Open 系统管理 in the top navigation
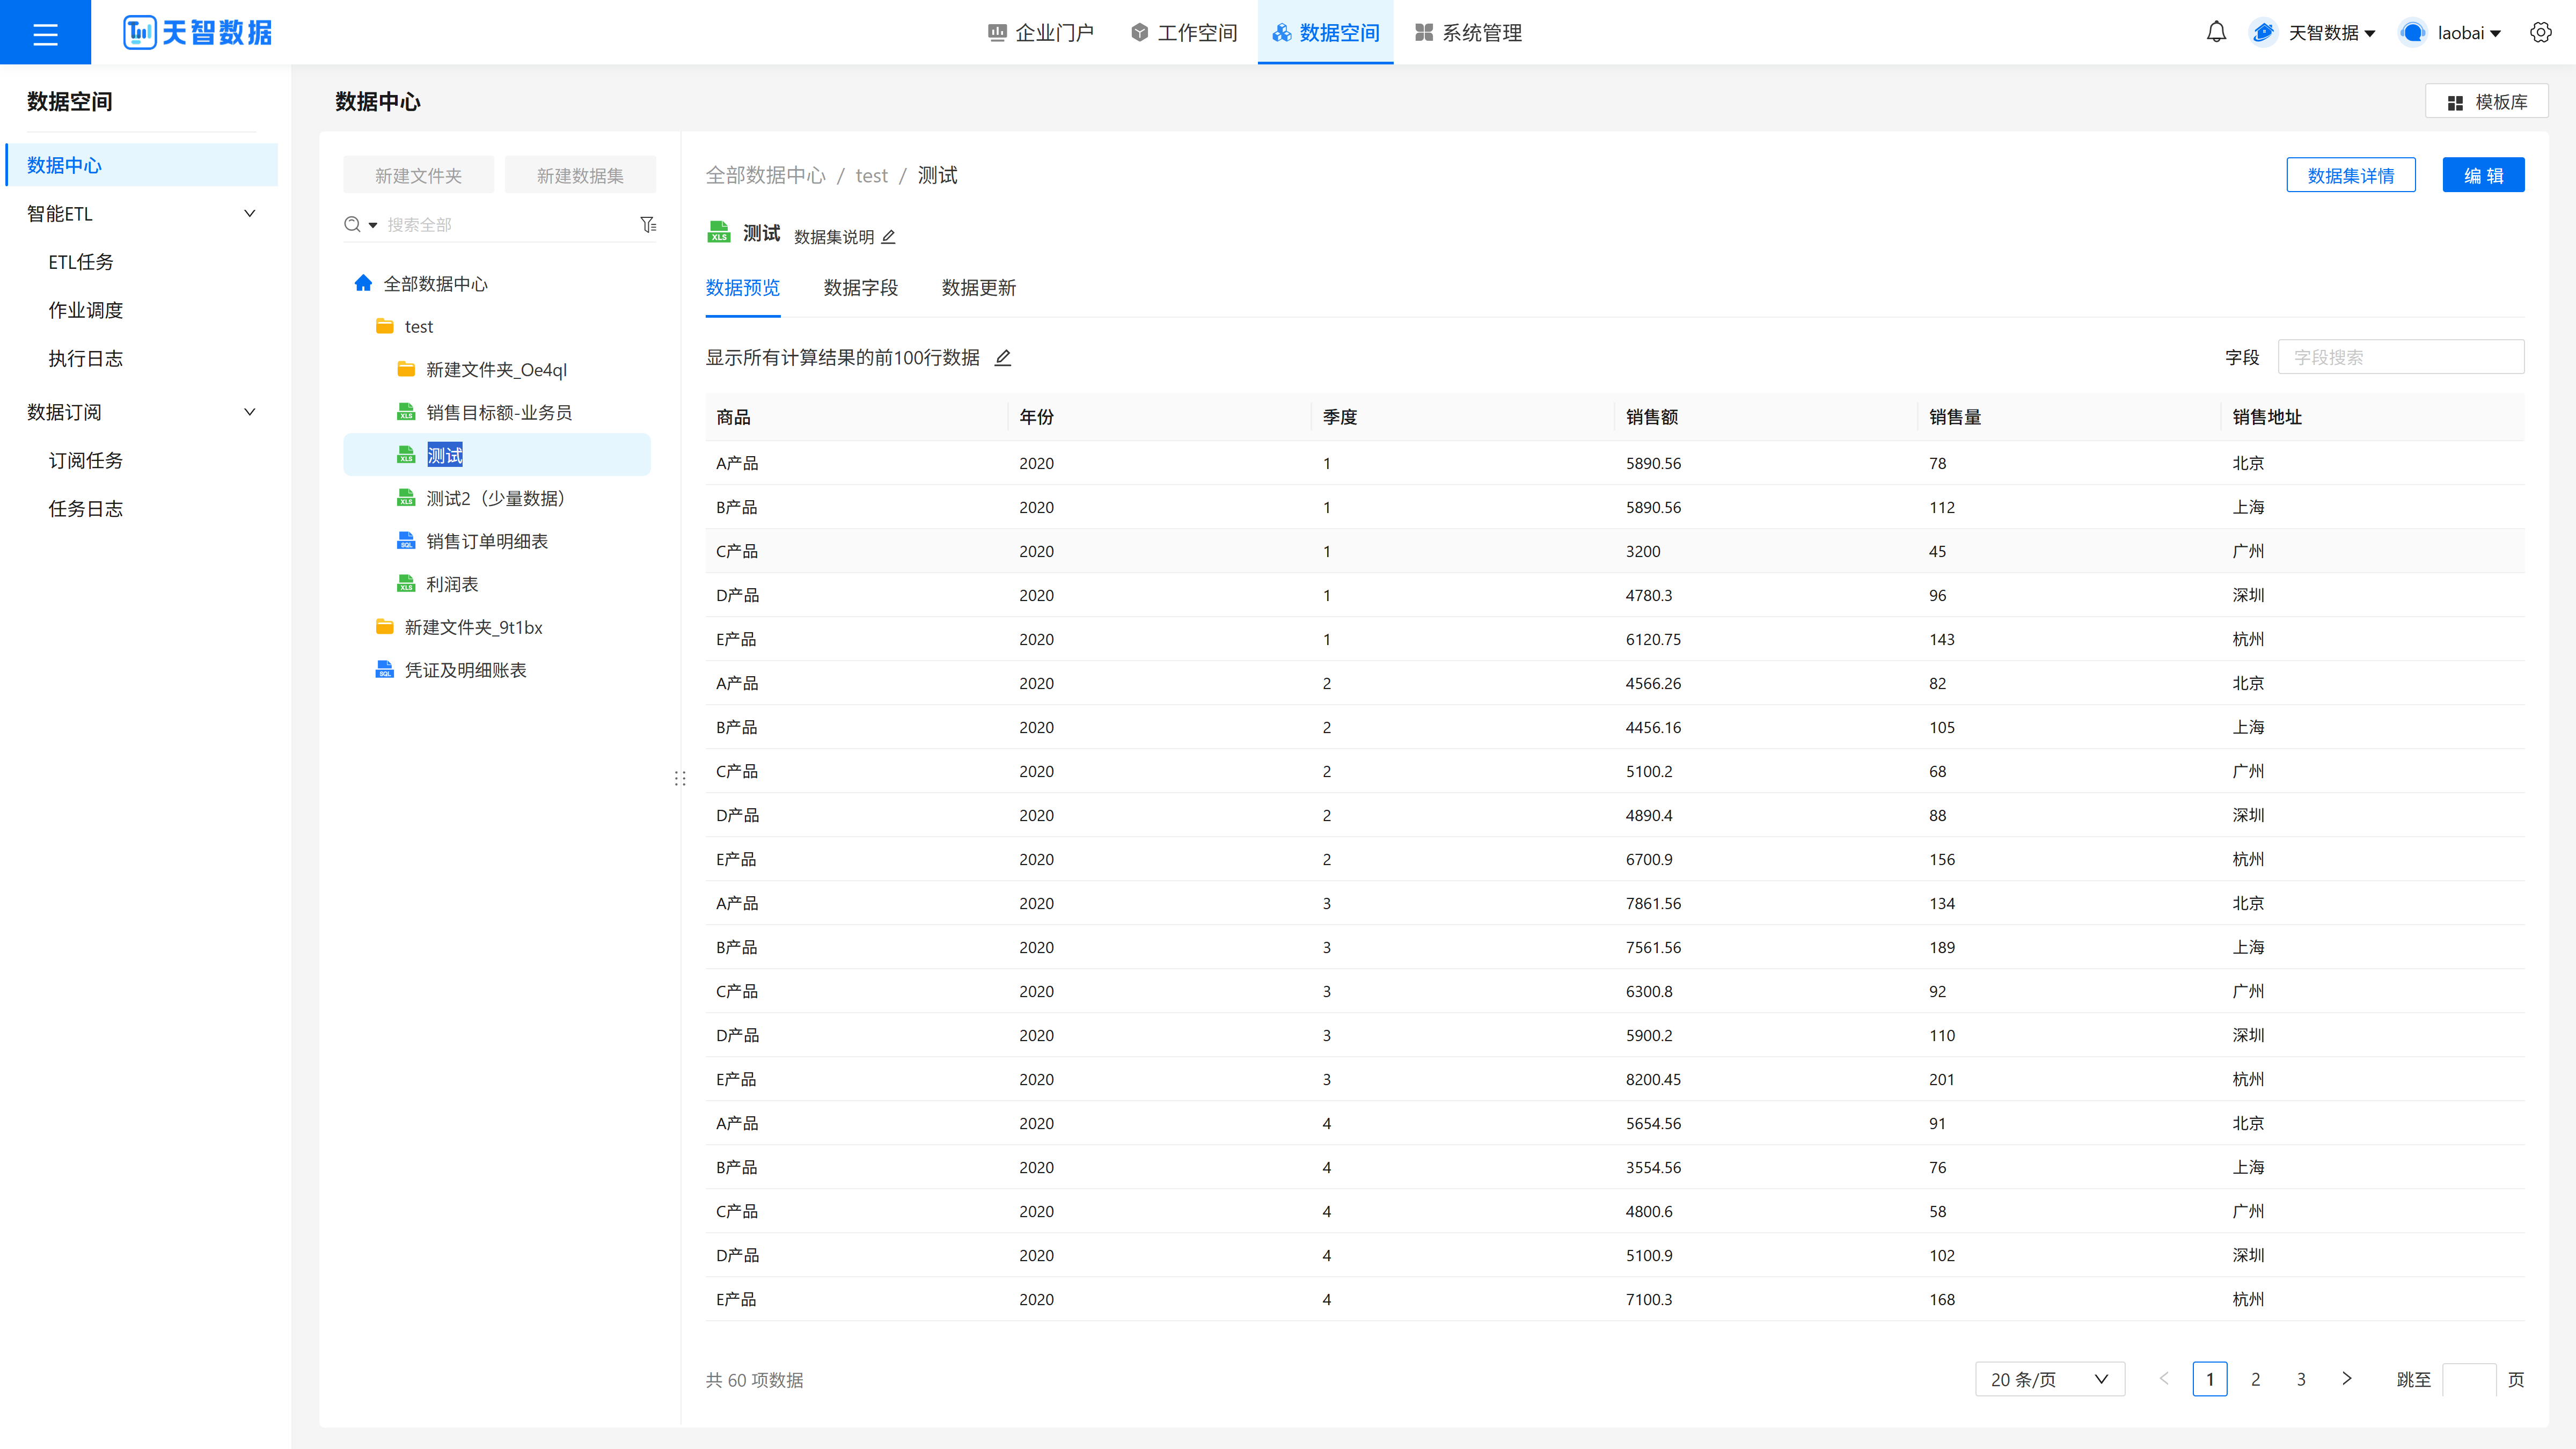2576x1449 pixels. [x=1468, y=33]
